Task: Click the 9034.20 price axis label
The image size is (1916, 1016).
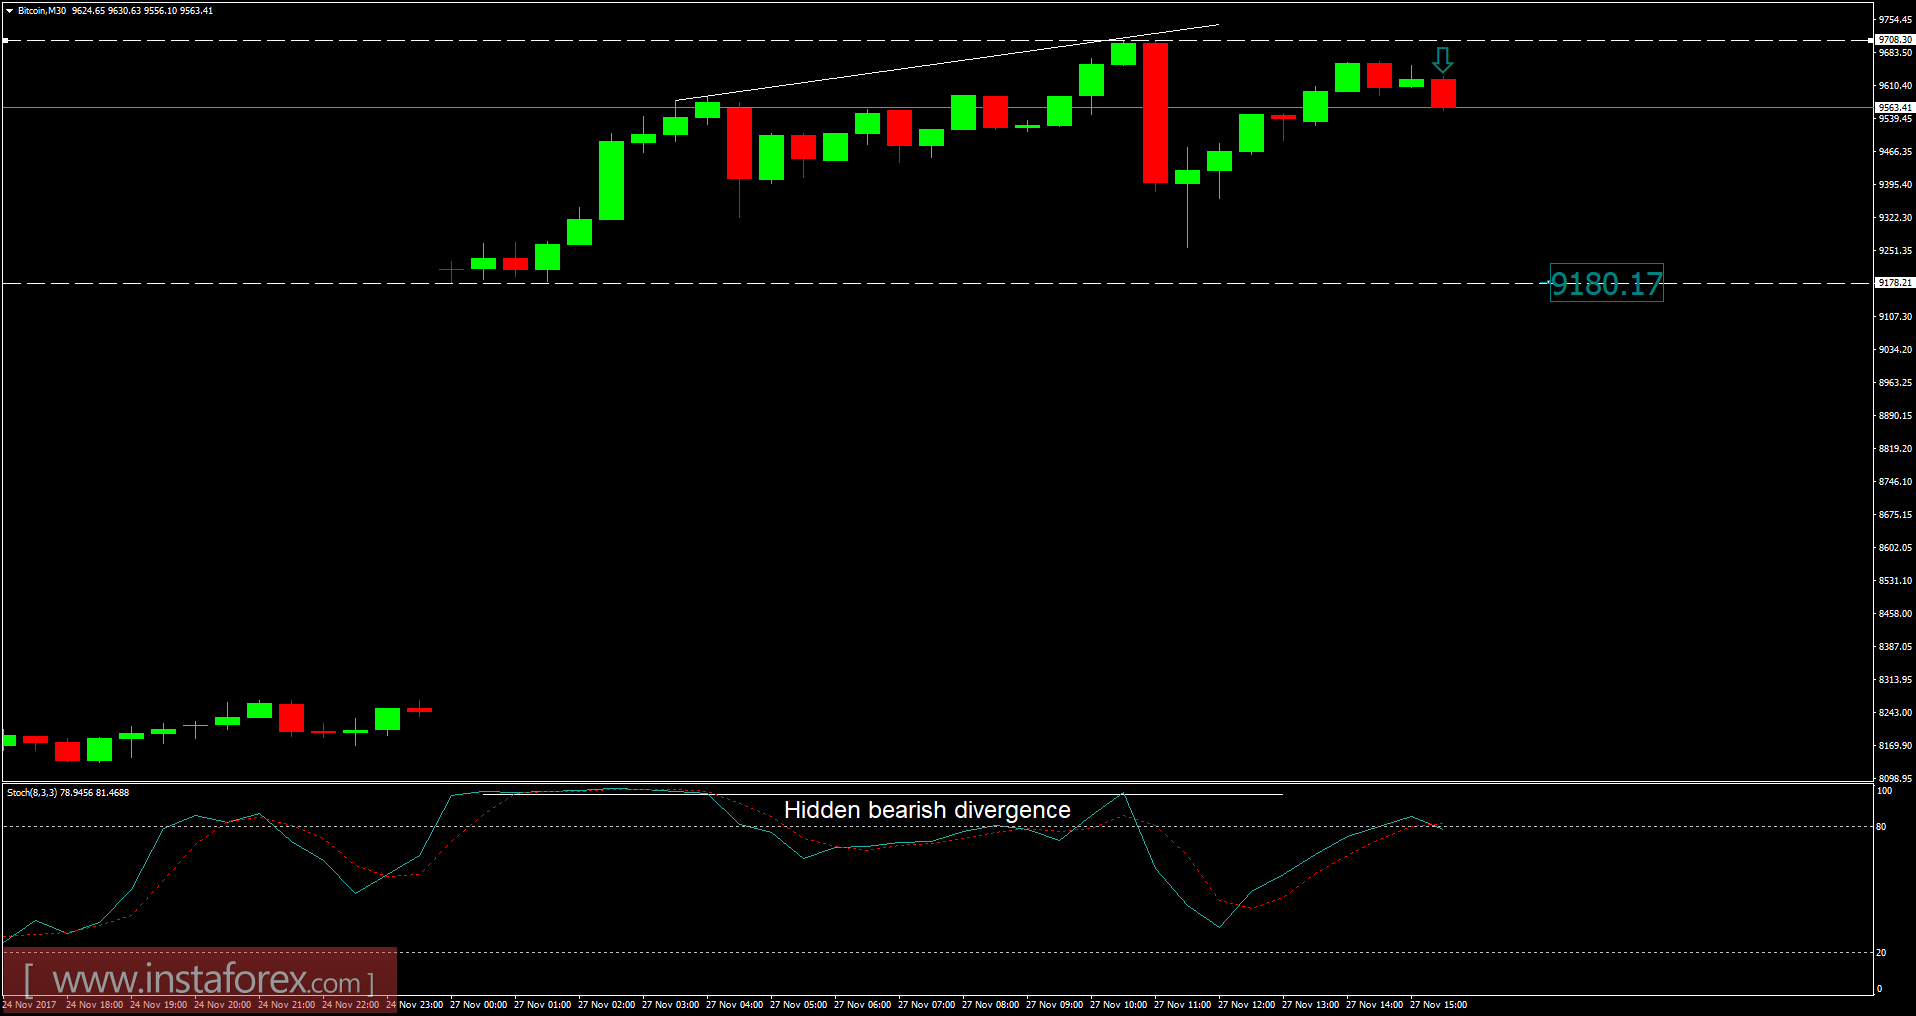Action: [1895, 350]
